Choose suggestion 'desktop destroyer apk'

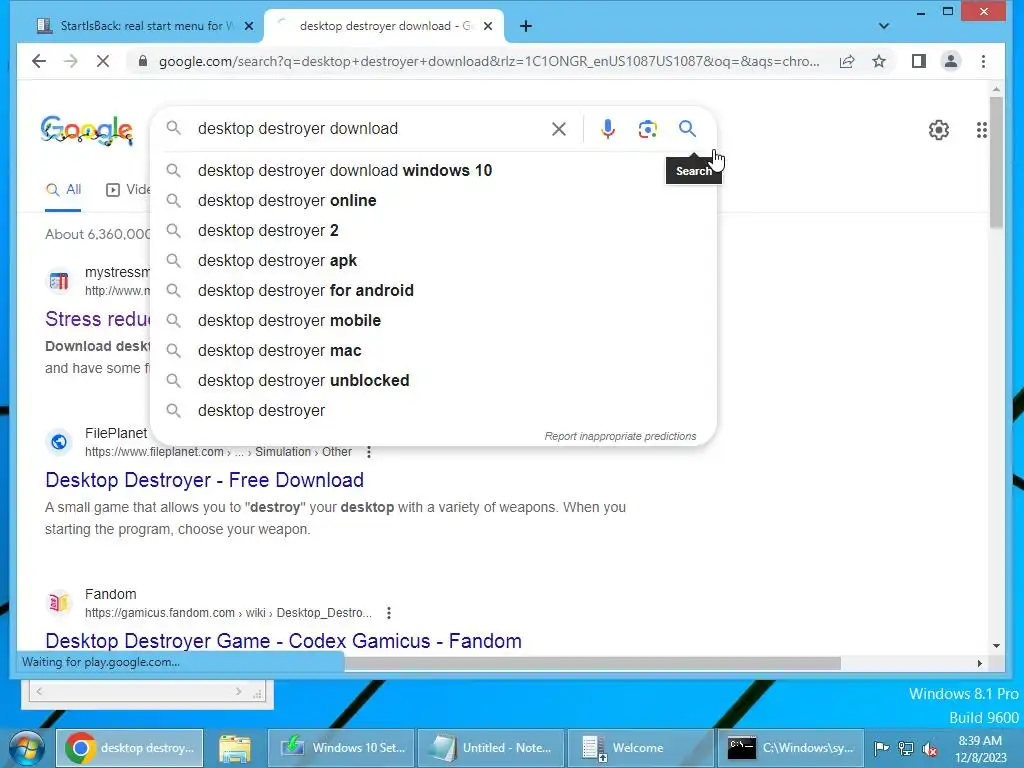click(433, 261)
